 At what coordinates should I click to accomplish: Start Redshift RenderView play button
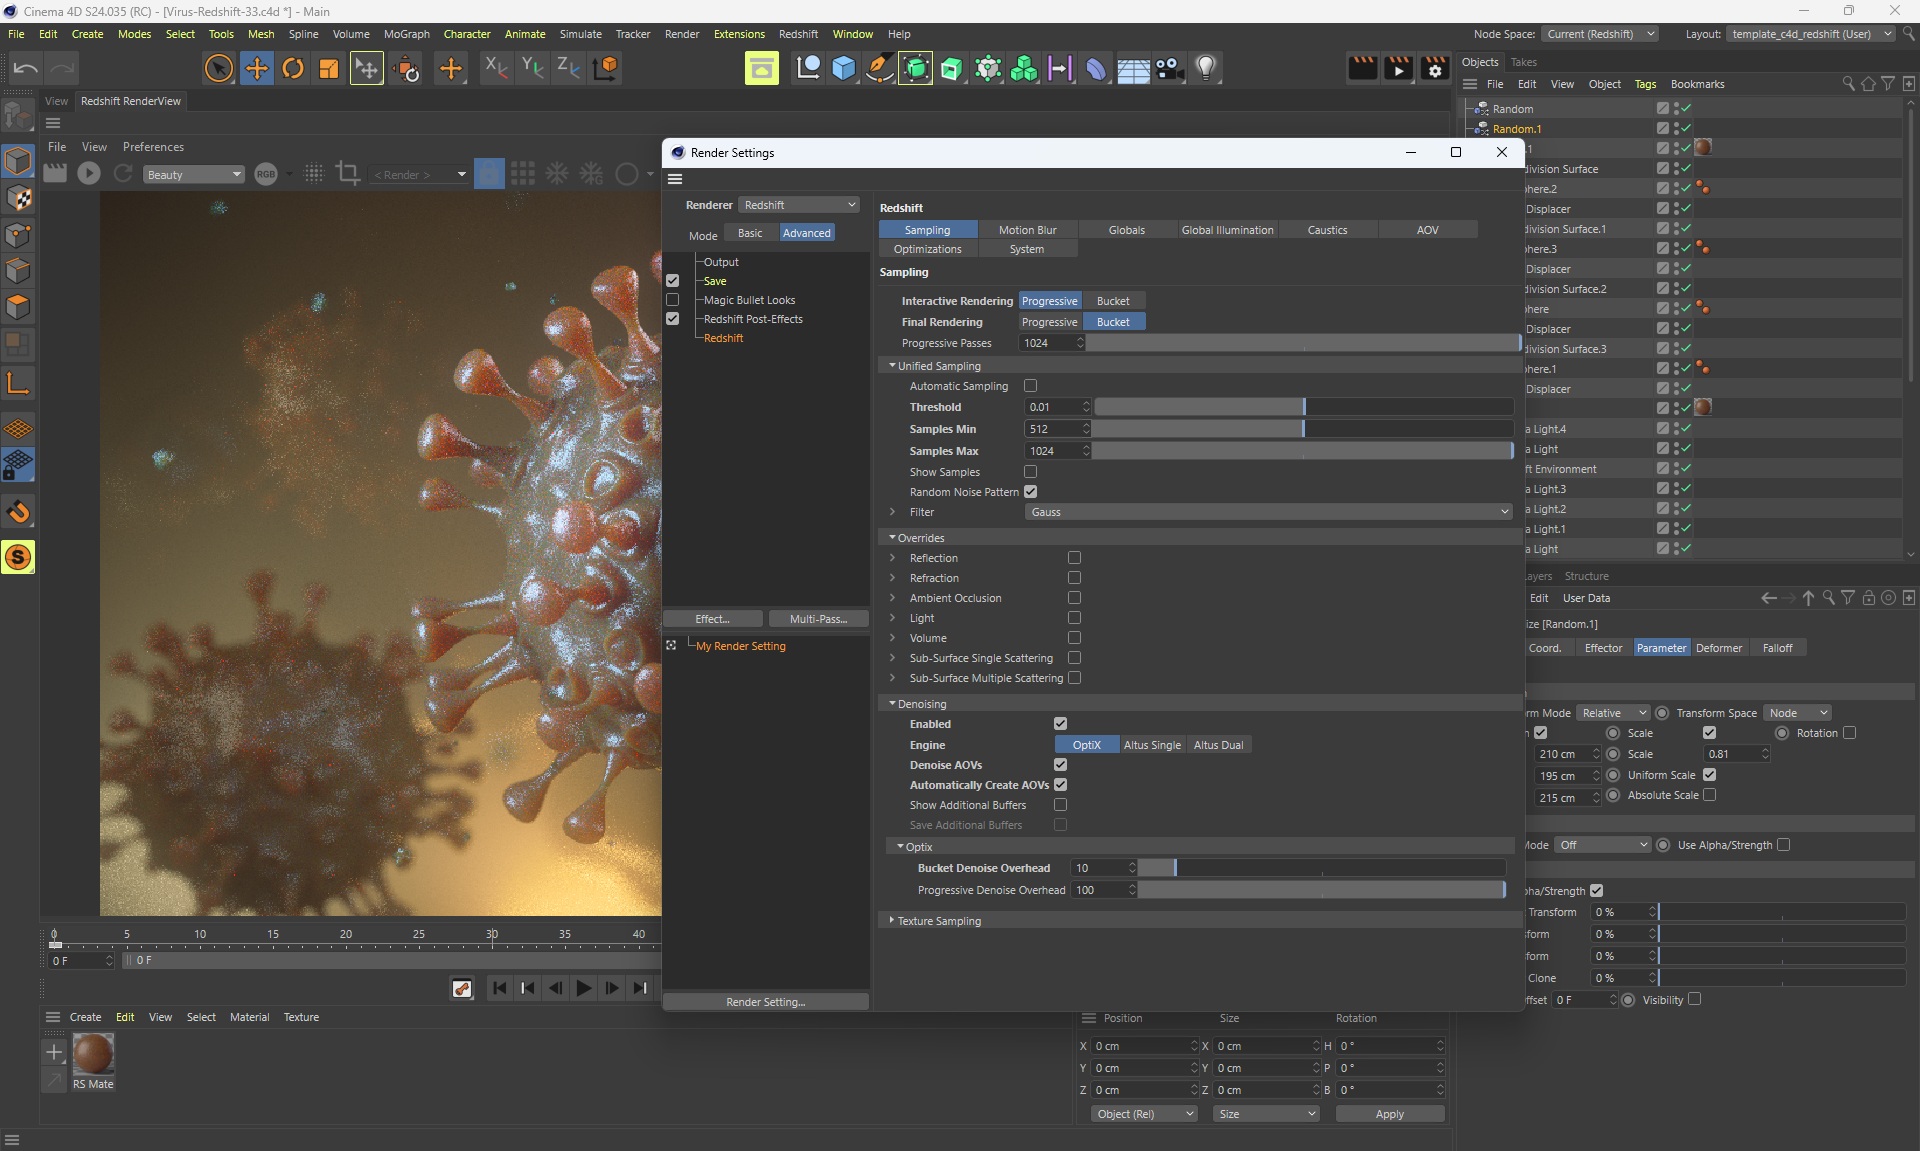click(89, 173)
